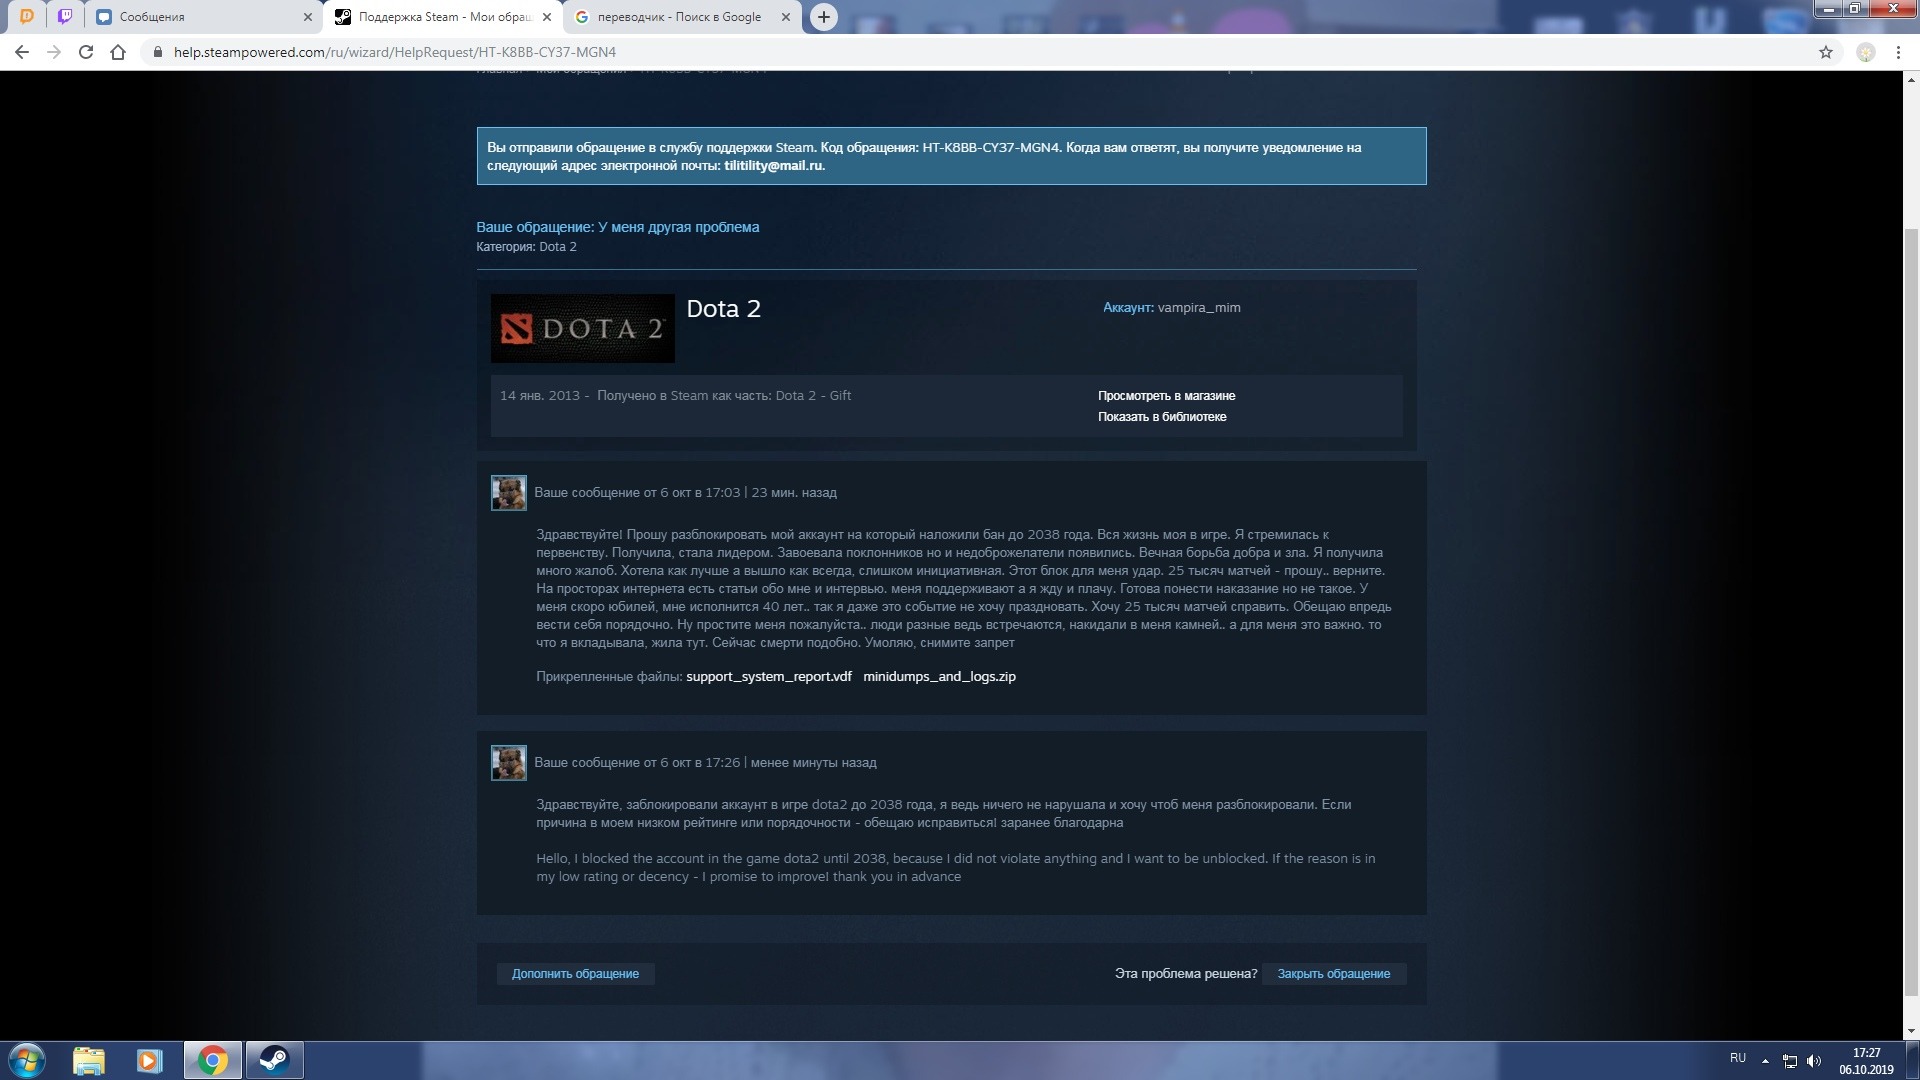This screenshot has width=1920, height=1080.
Task: Click the Закрыть обращение button
Action: (1333, 974)
